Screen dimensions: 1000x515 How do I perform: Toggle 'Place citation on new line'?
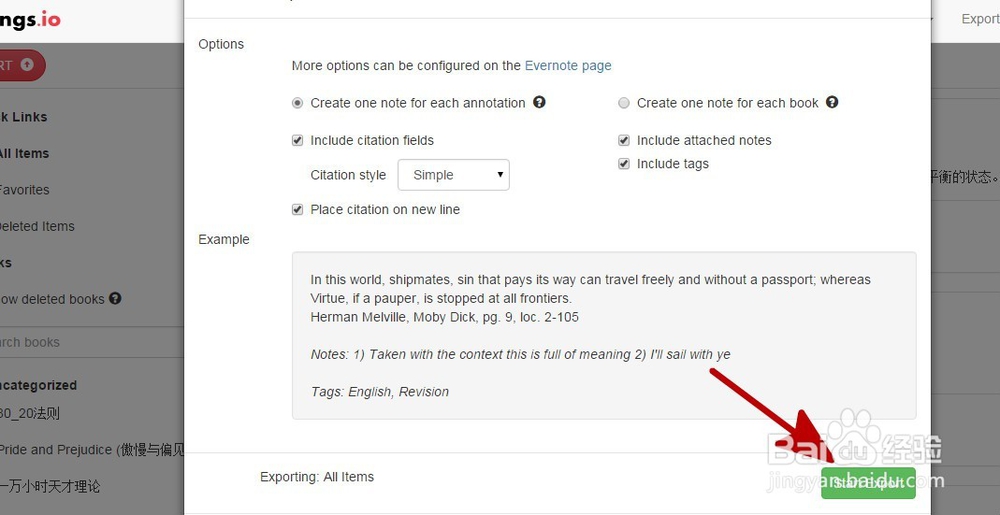tap(297, 210)
